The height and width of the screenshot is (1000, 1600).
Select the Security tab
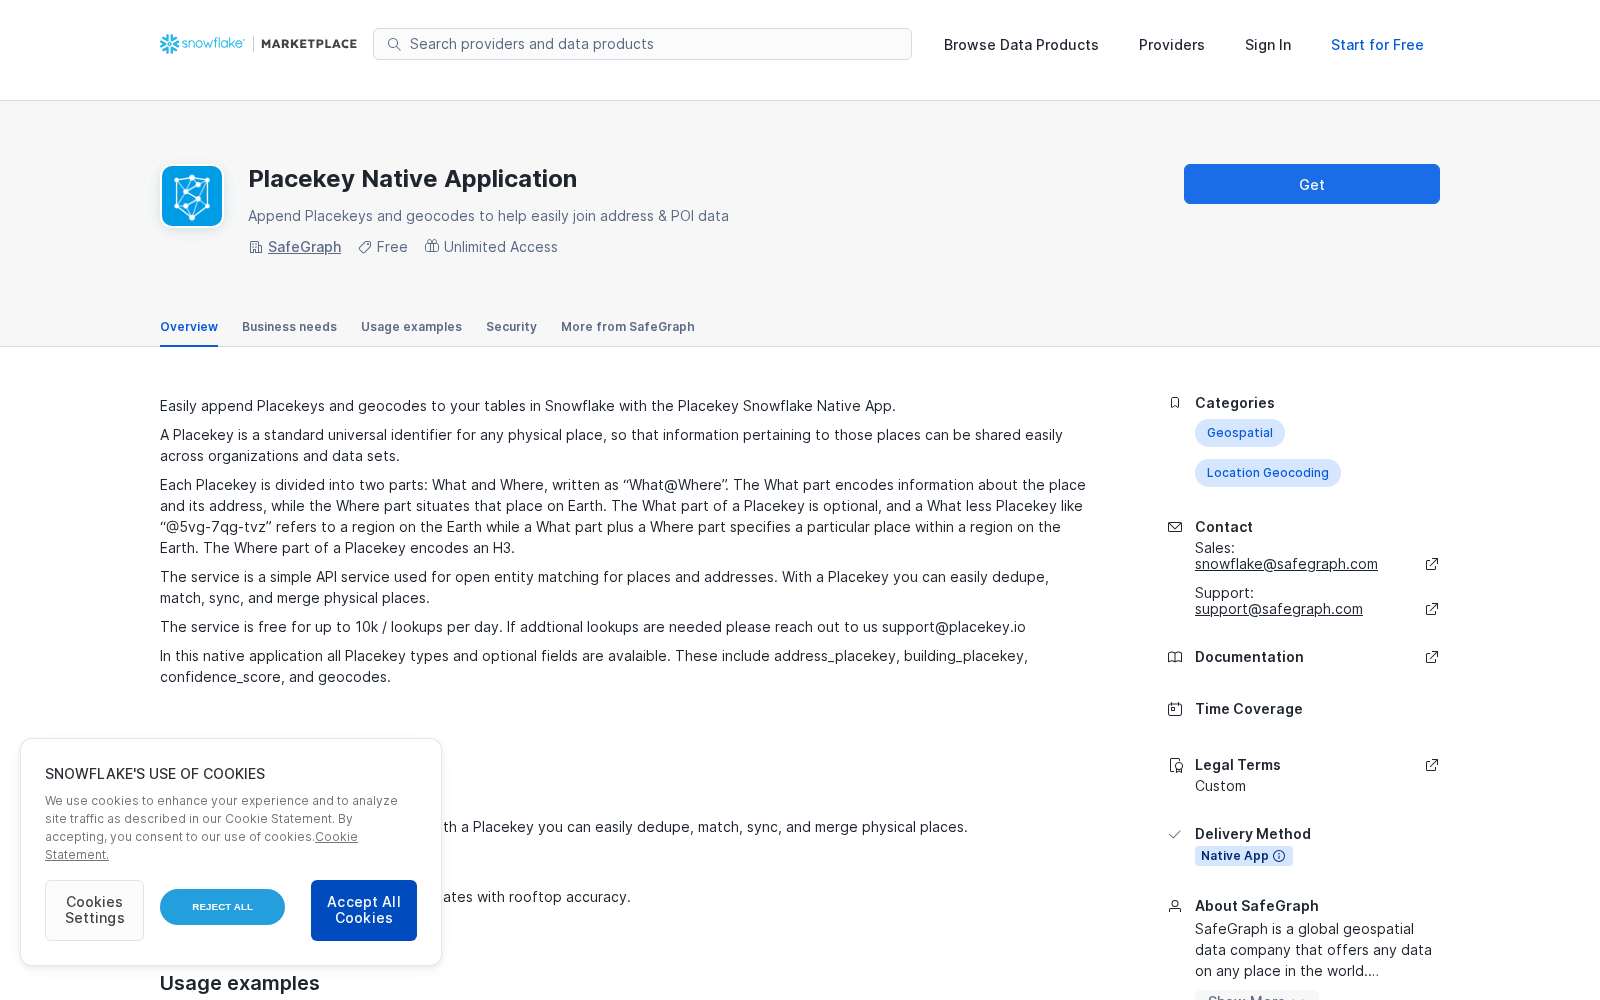click(x=511, y=327)
